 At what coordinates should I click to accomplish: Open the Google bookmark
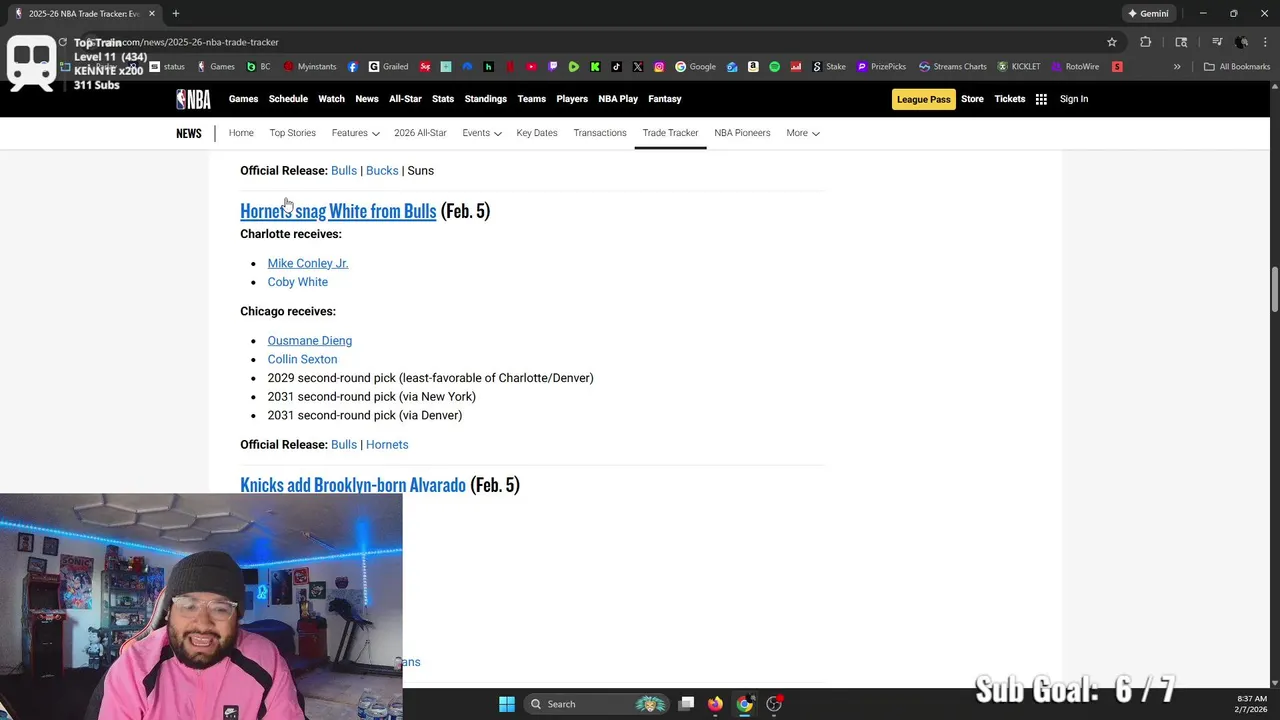pyautogui.click(x=696, y=67)
